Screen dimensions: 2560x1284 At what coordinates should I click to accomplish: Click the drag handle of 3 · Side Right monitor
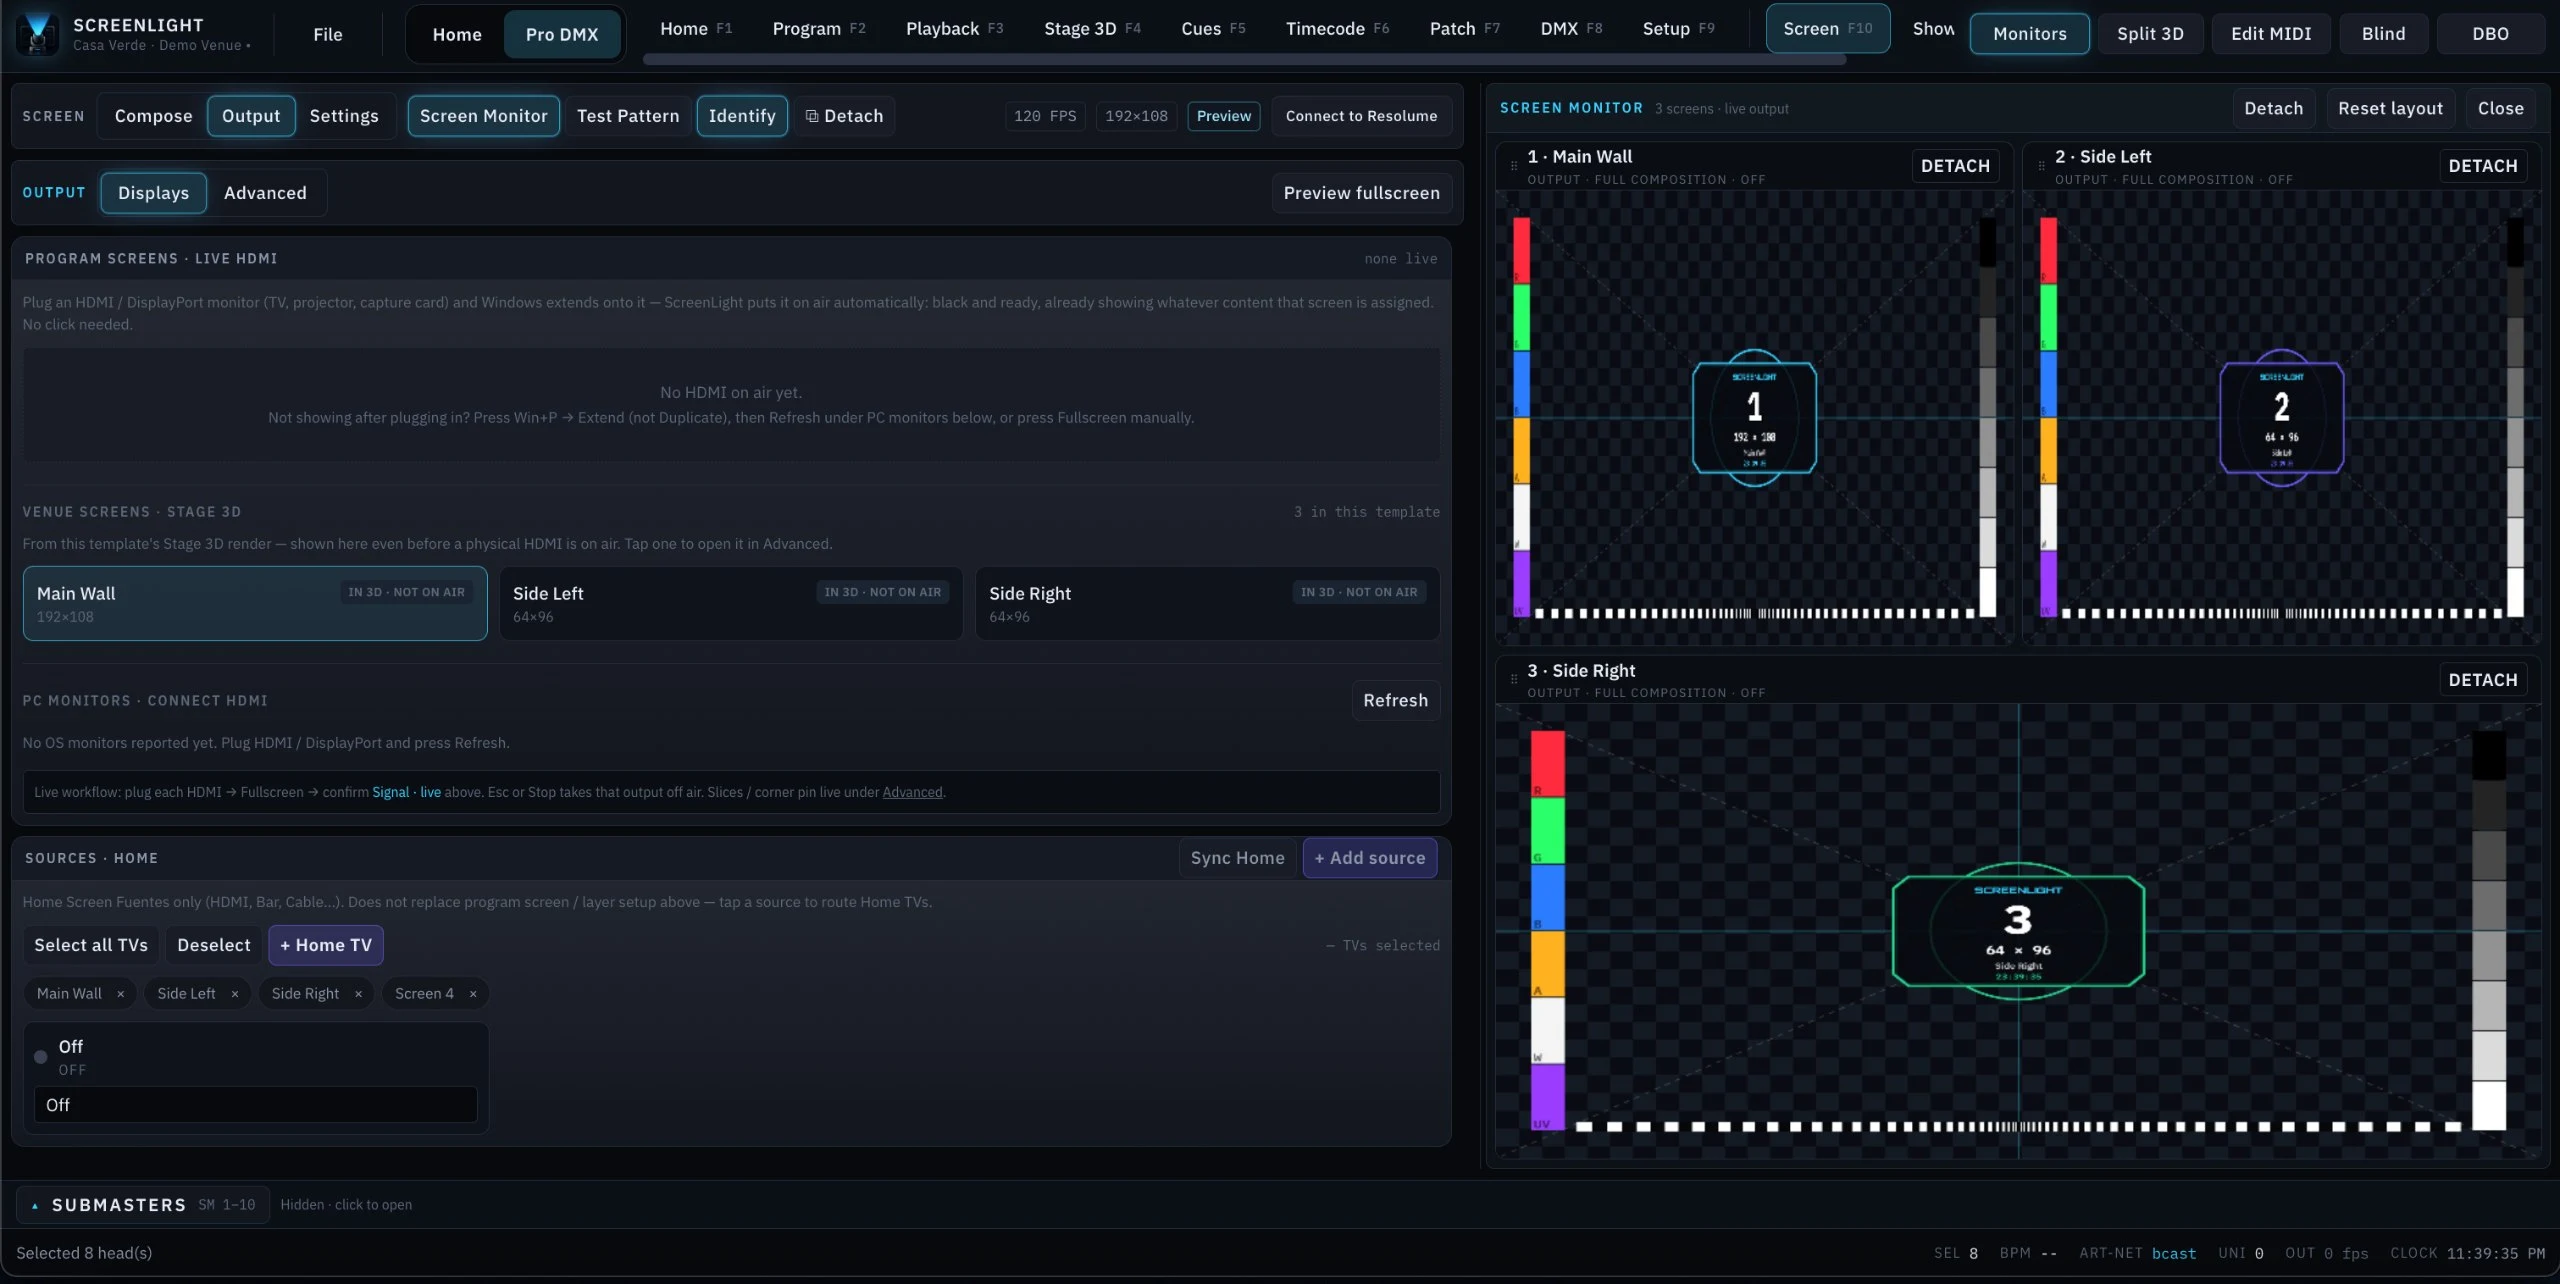1514,679
